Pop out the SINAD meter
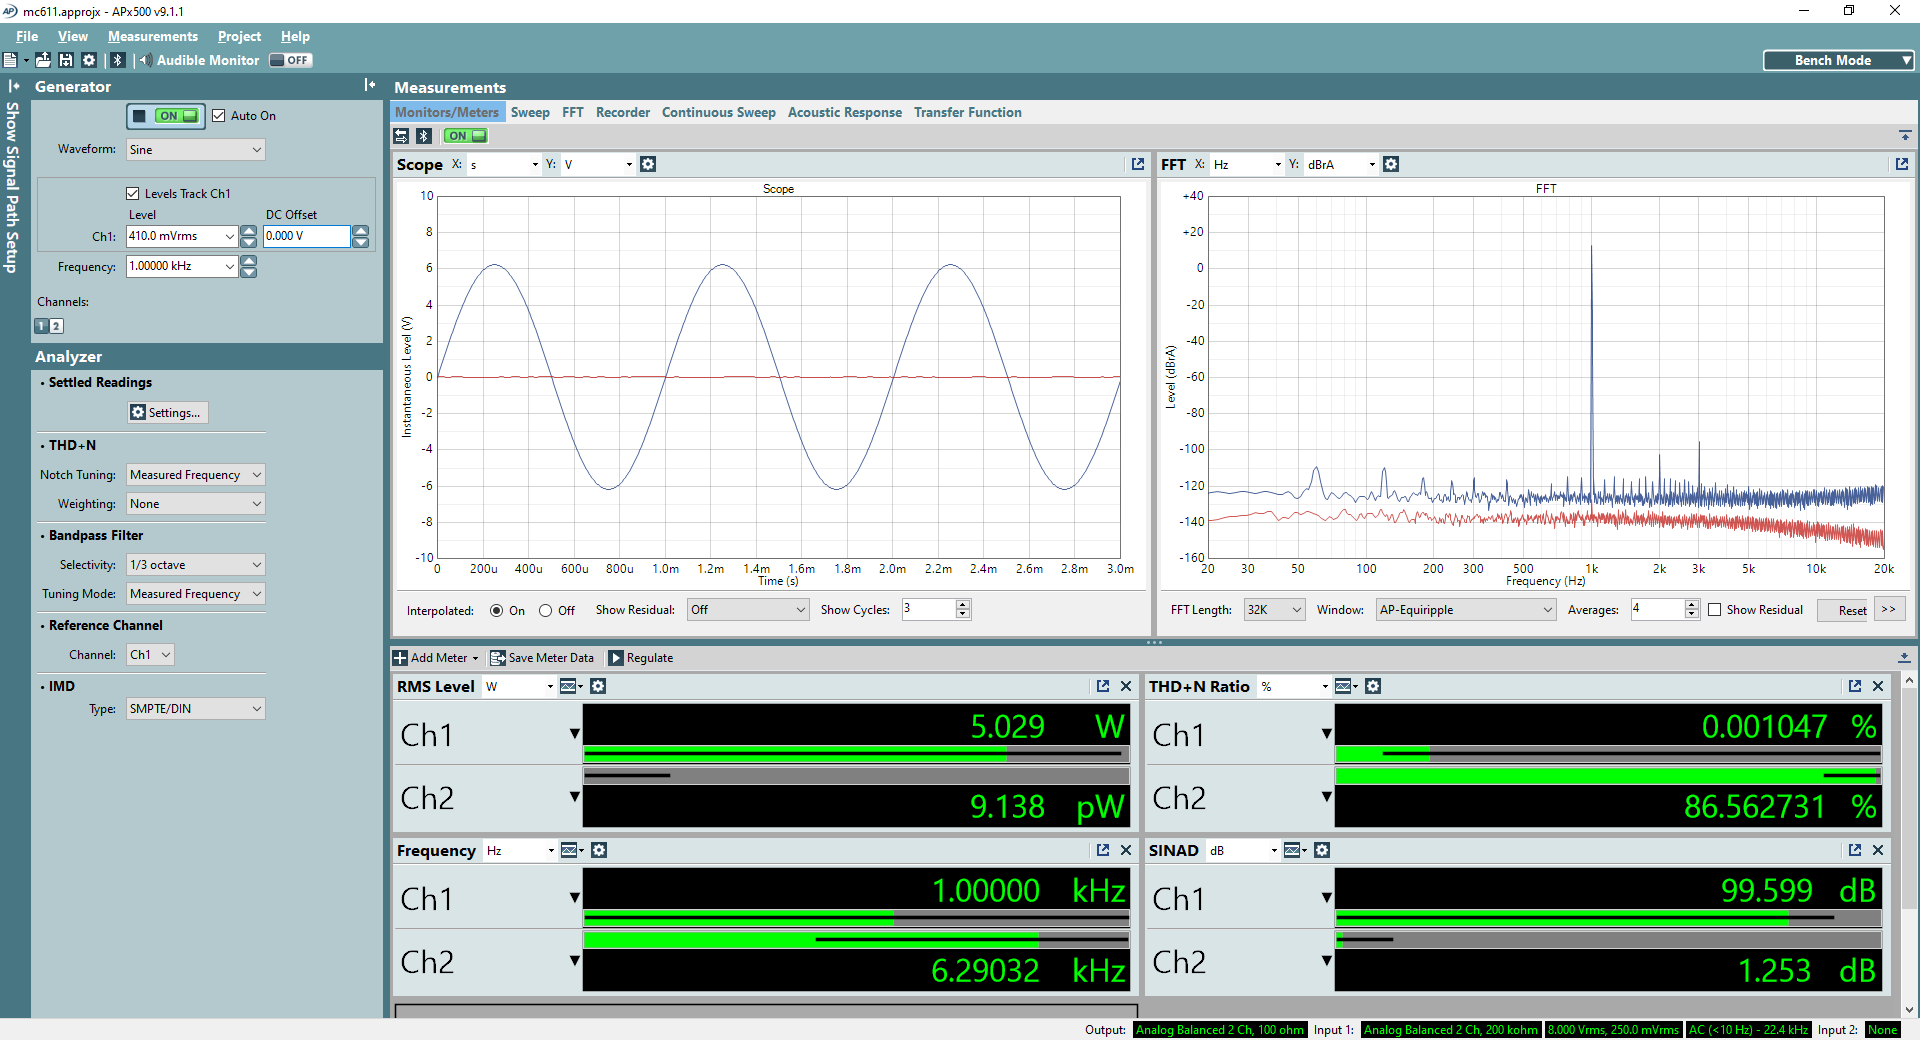This screenshot has width=1920, height=1040. coord(1855,850)
